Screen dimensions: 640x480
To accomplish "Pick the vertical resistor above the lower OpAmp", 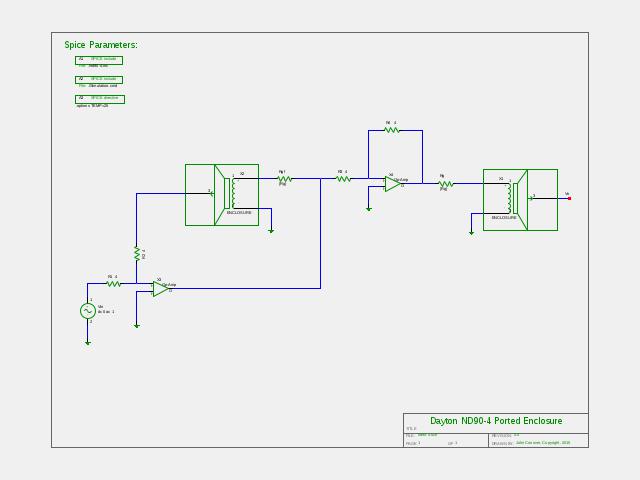I will tap(137, 253).
